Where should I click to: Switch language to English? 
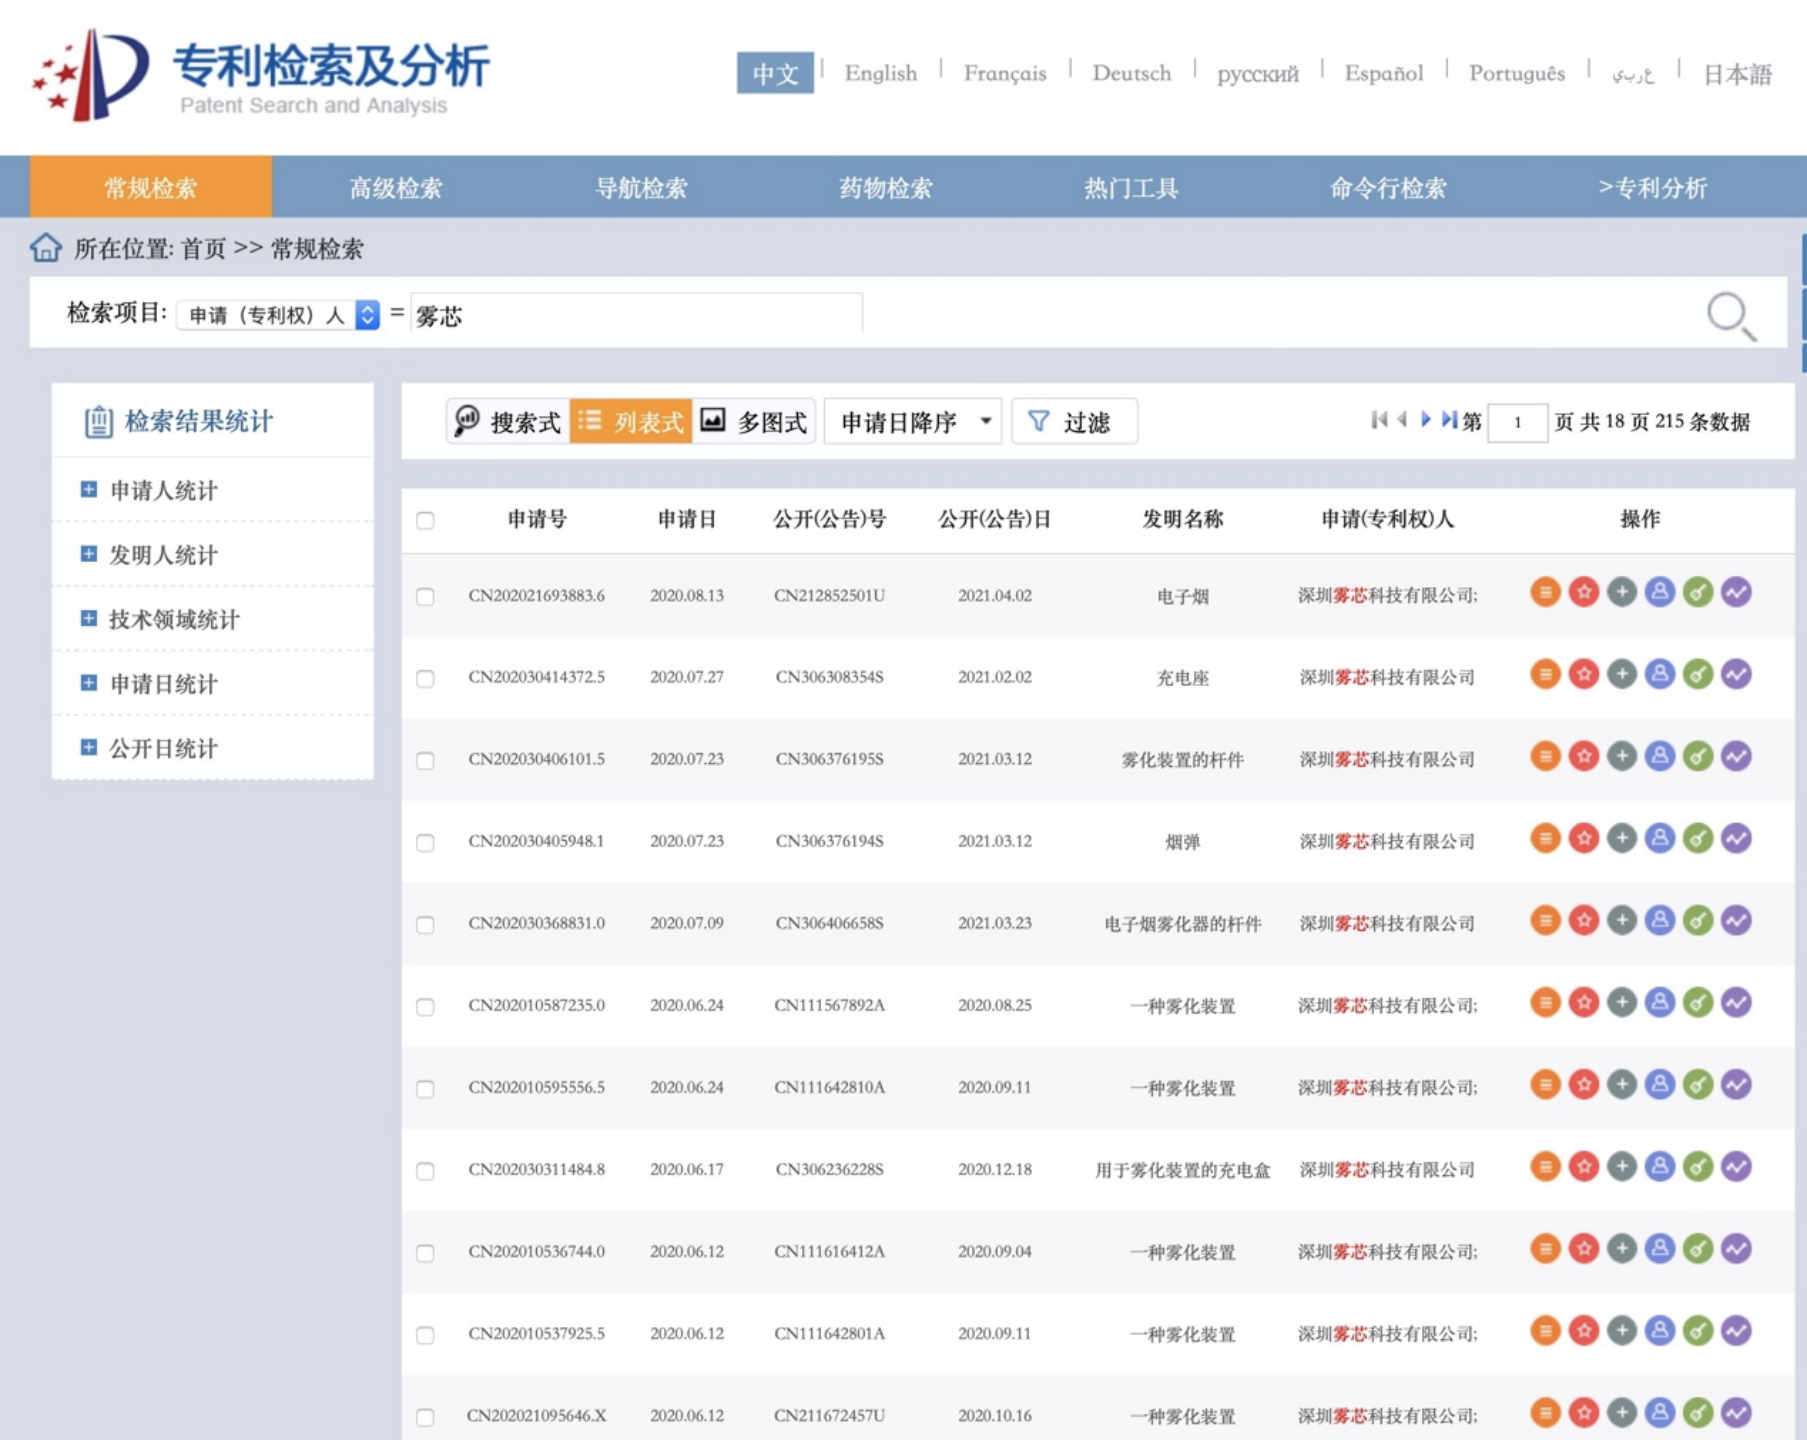tap(880, 73)
